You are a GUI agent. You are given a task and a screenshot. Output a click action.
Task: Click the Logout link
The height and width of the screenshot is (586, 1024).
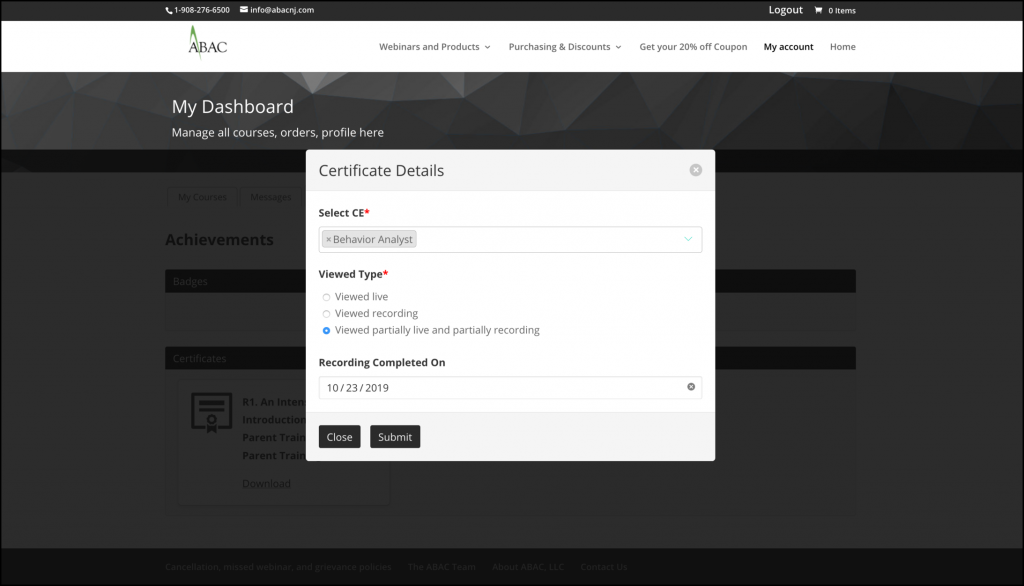point(785,10)
